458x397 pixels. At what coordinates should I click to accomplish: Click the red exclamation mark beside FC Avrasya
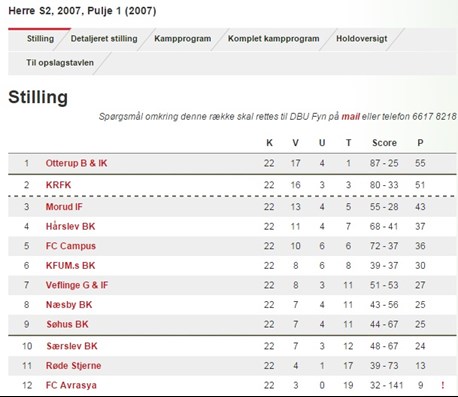(443, 385)
